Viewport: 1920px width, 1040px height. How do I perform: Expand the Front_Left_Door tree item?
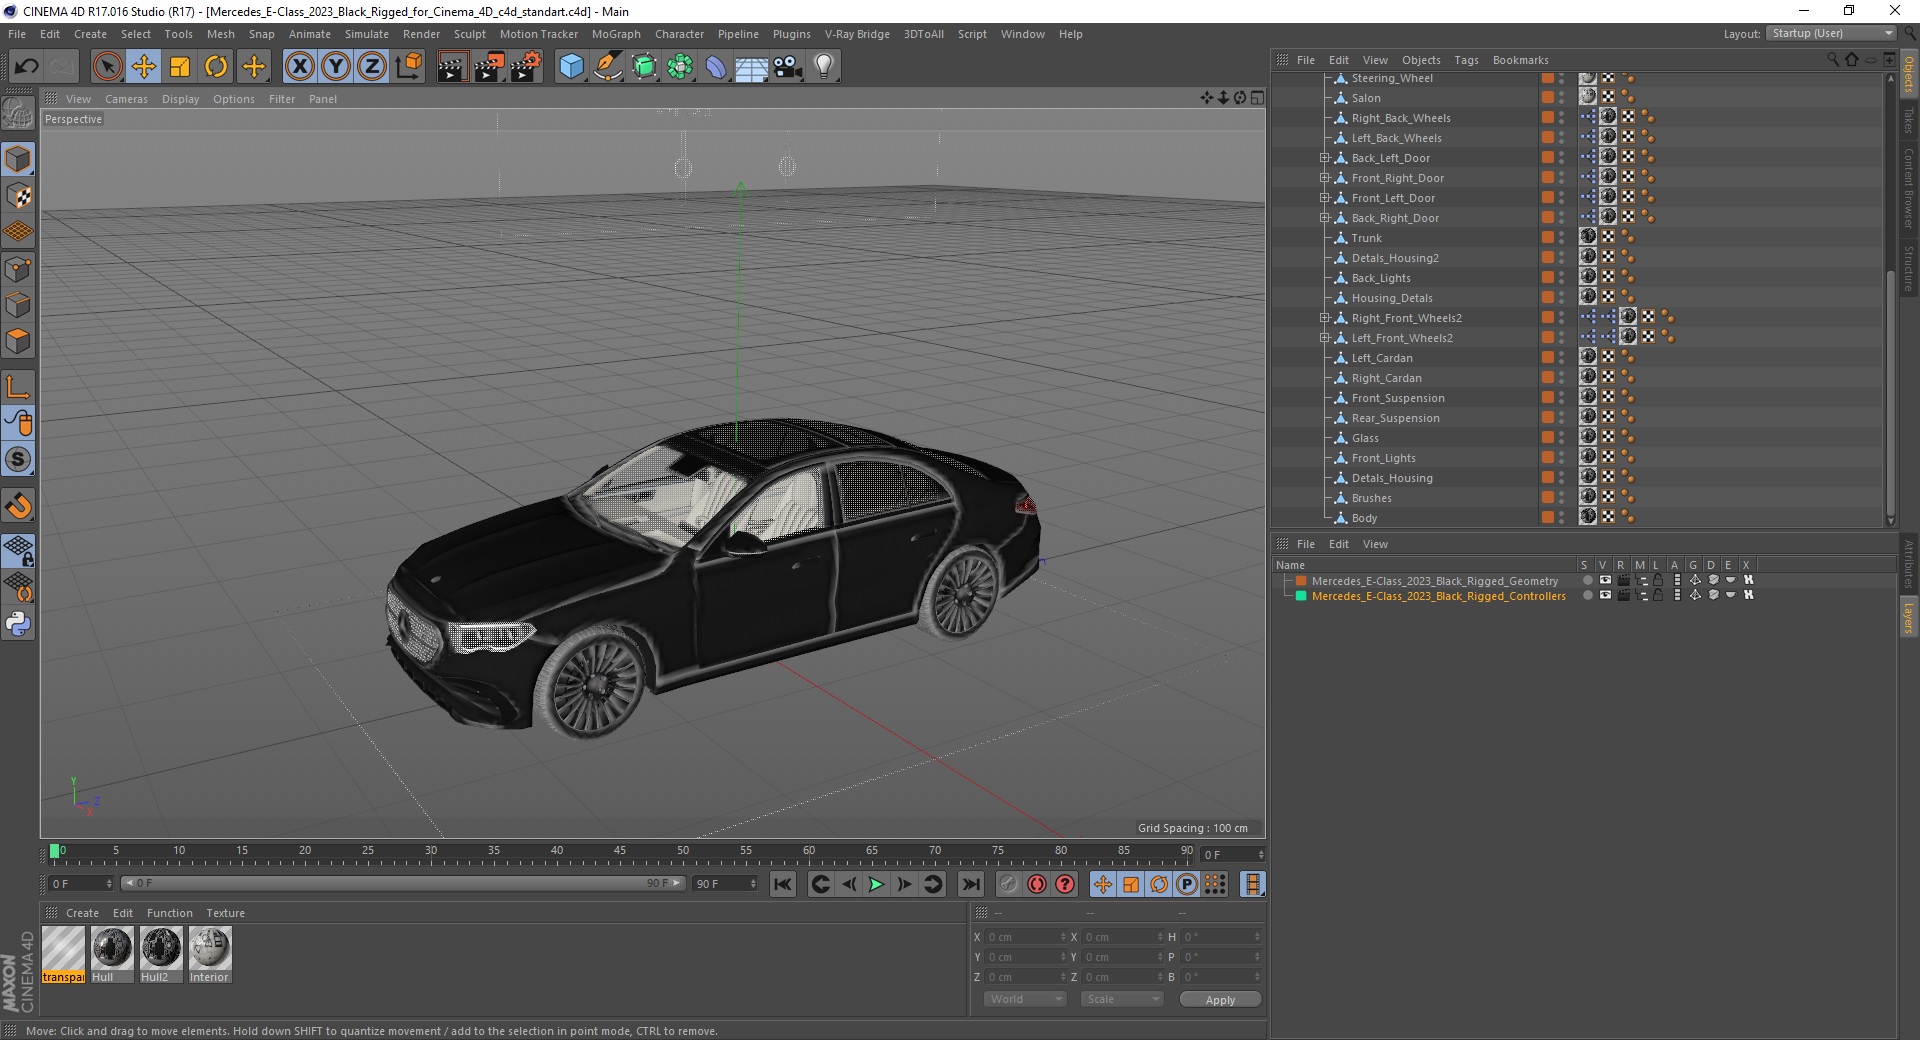tap(1324, 198)
